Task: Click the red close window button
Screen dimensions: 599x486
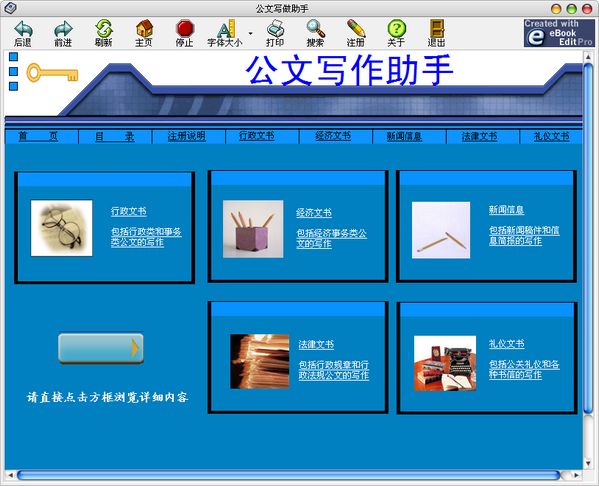Action: tap(587, 9)
